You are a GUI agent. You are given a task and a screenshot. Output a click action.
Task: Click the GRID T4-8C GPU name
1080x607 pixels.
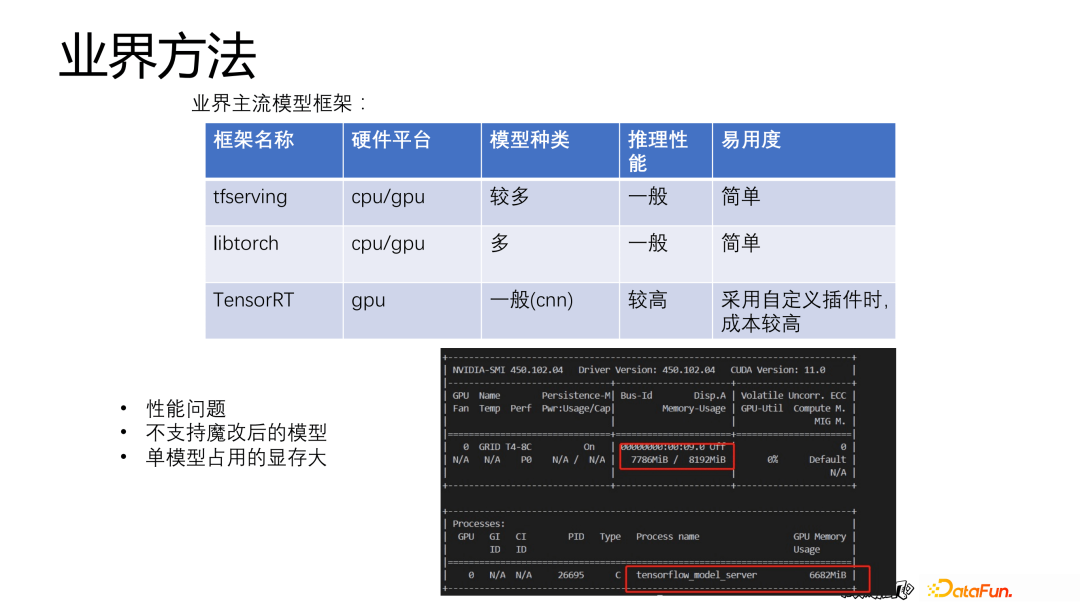click(x=505, y=446)
